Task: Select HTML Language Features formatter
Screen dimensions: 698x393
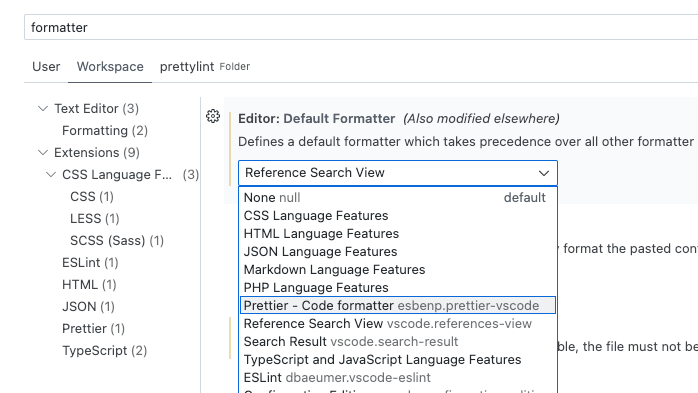Action: point(398,234)
